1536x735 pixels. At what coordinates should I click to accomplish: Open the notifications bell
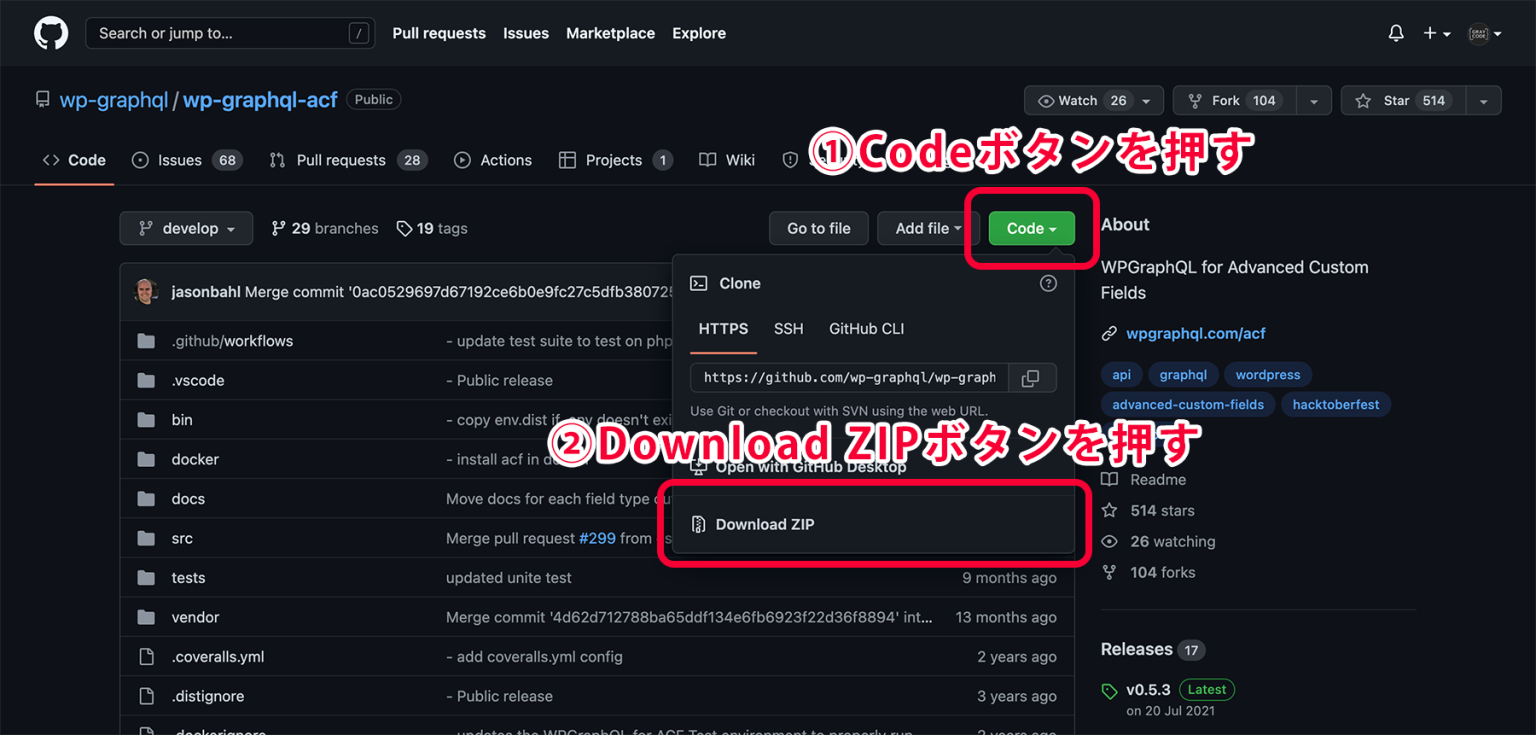[1396, 33]
